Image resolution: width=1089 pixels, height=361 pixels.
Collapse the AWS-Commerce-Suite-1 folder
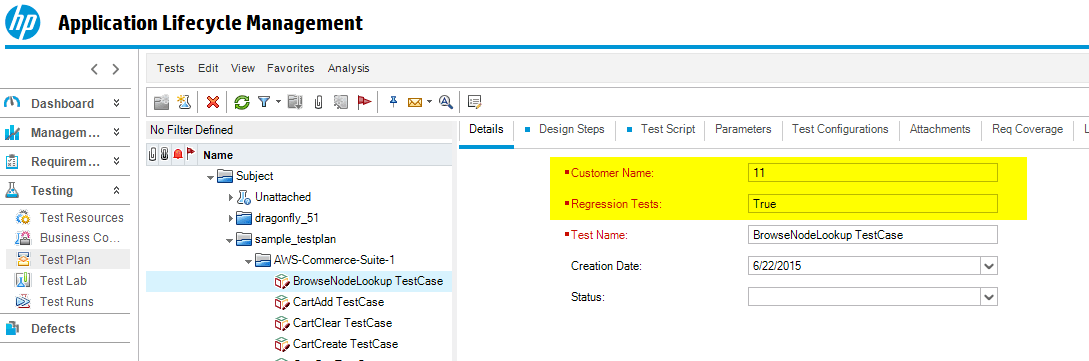pos(249,261)
